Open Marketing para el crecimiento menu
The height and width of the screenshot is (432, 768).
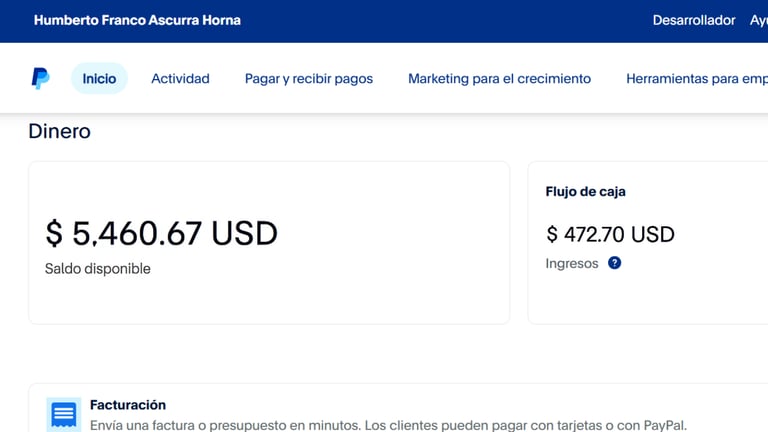click(499, 78)
